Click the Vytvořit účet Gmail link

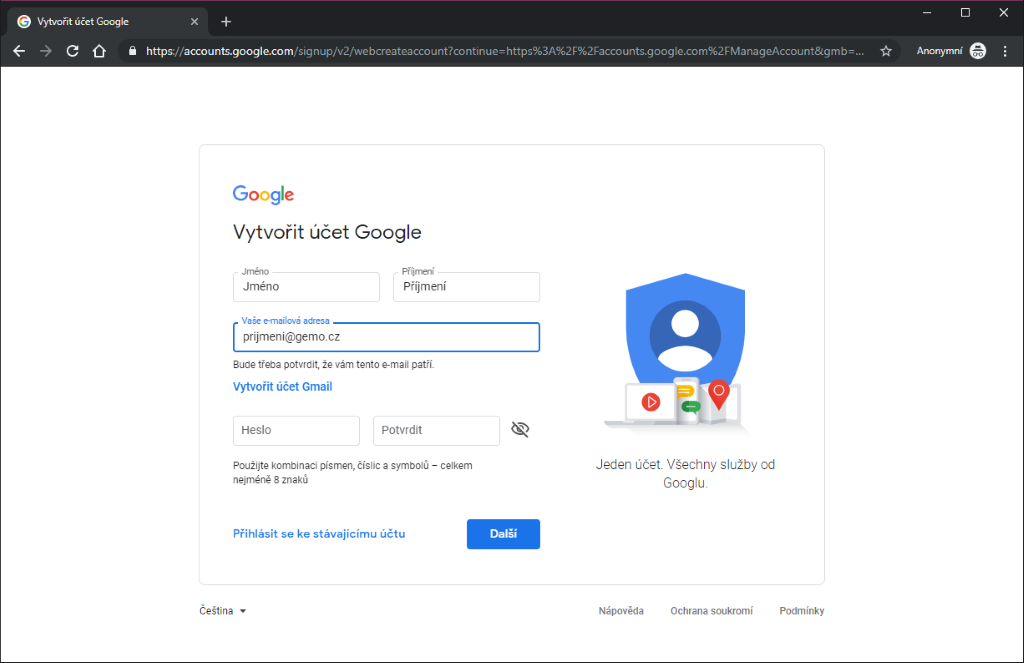tap(283, 387)
